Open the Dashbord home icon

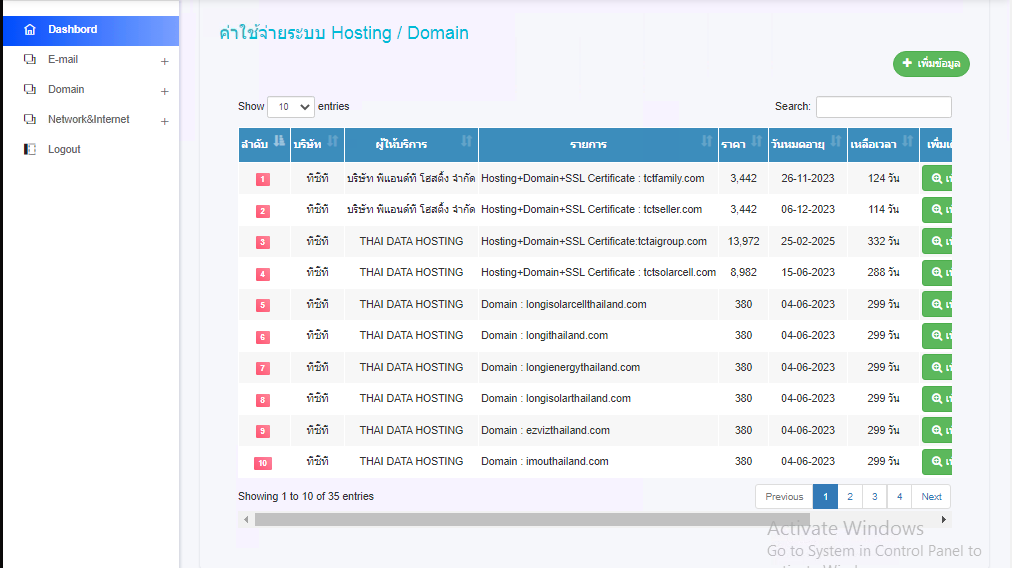(x=30, y=30)
